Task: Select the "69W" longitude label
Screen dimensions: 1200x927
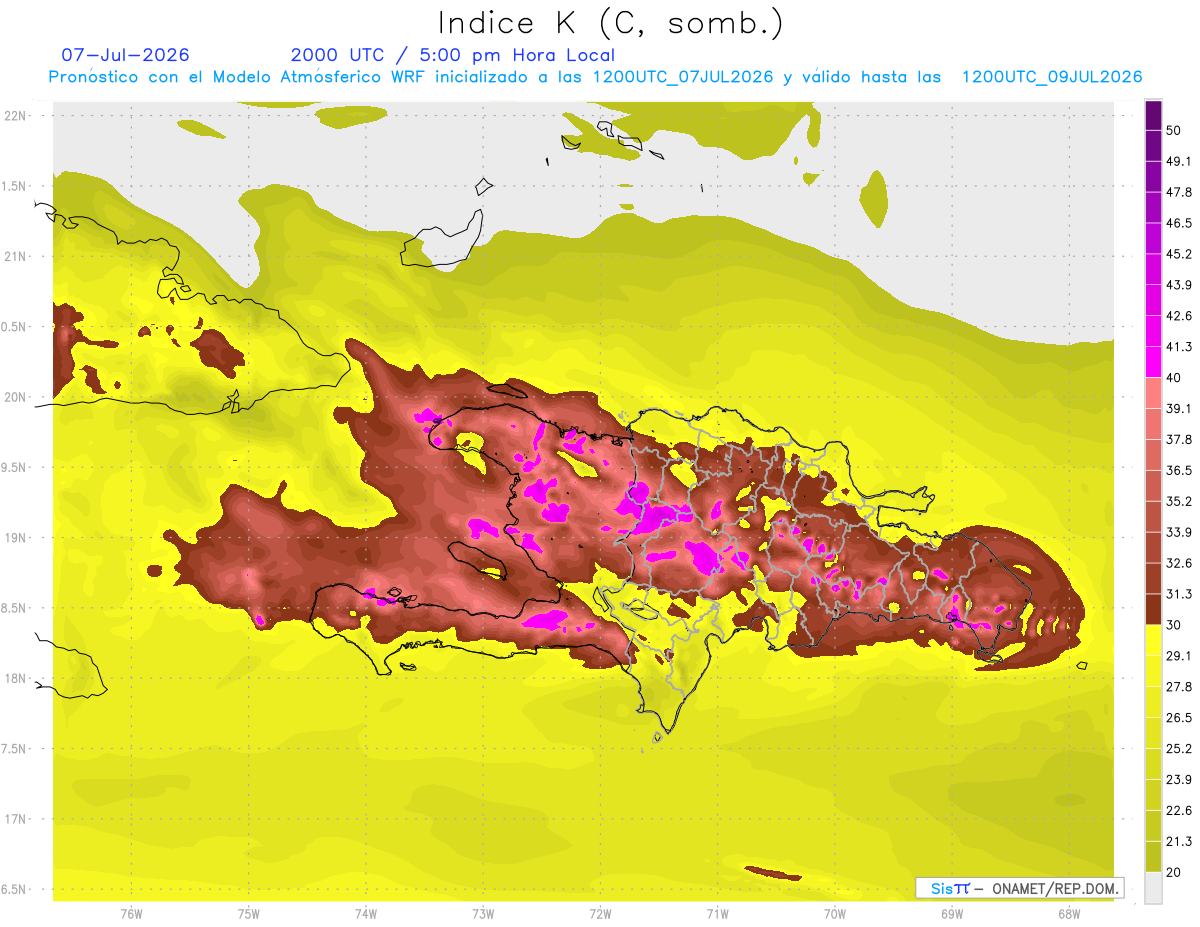Action: [x=952, y=914]
